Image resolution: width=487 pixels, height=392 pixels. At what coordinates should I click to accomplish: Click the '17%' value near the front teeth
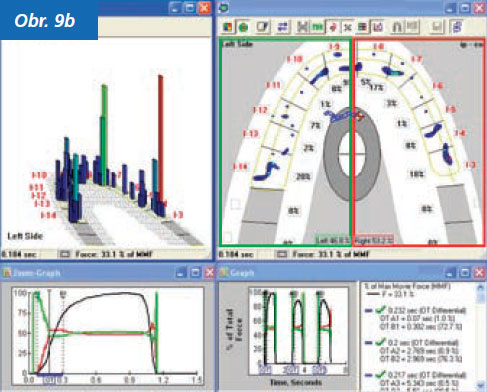(377, 88)
